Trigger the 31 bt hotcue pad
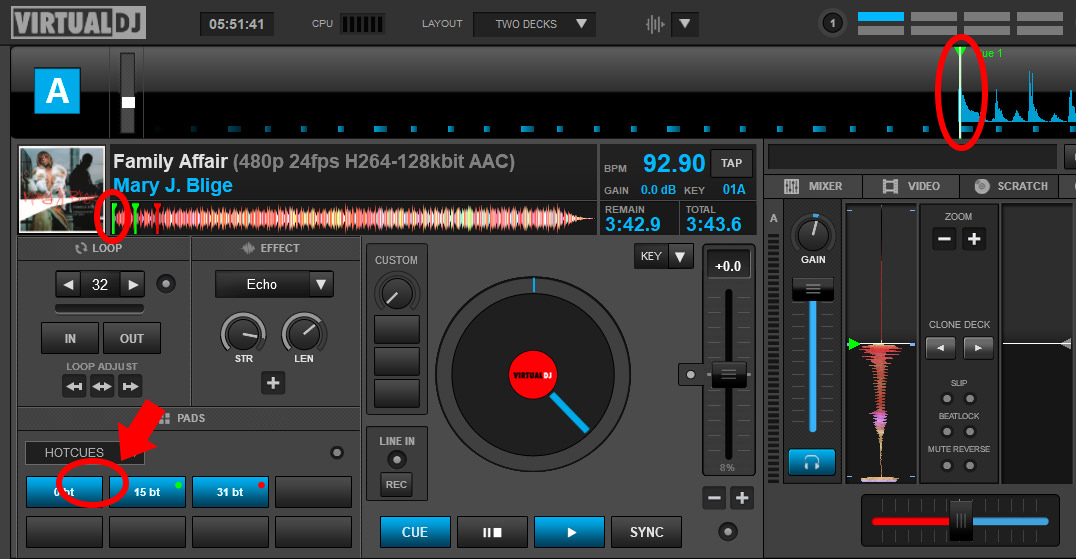Viewport: 1076px width, 559px height. pos(230,492)
